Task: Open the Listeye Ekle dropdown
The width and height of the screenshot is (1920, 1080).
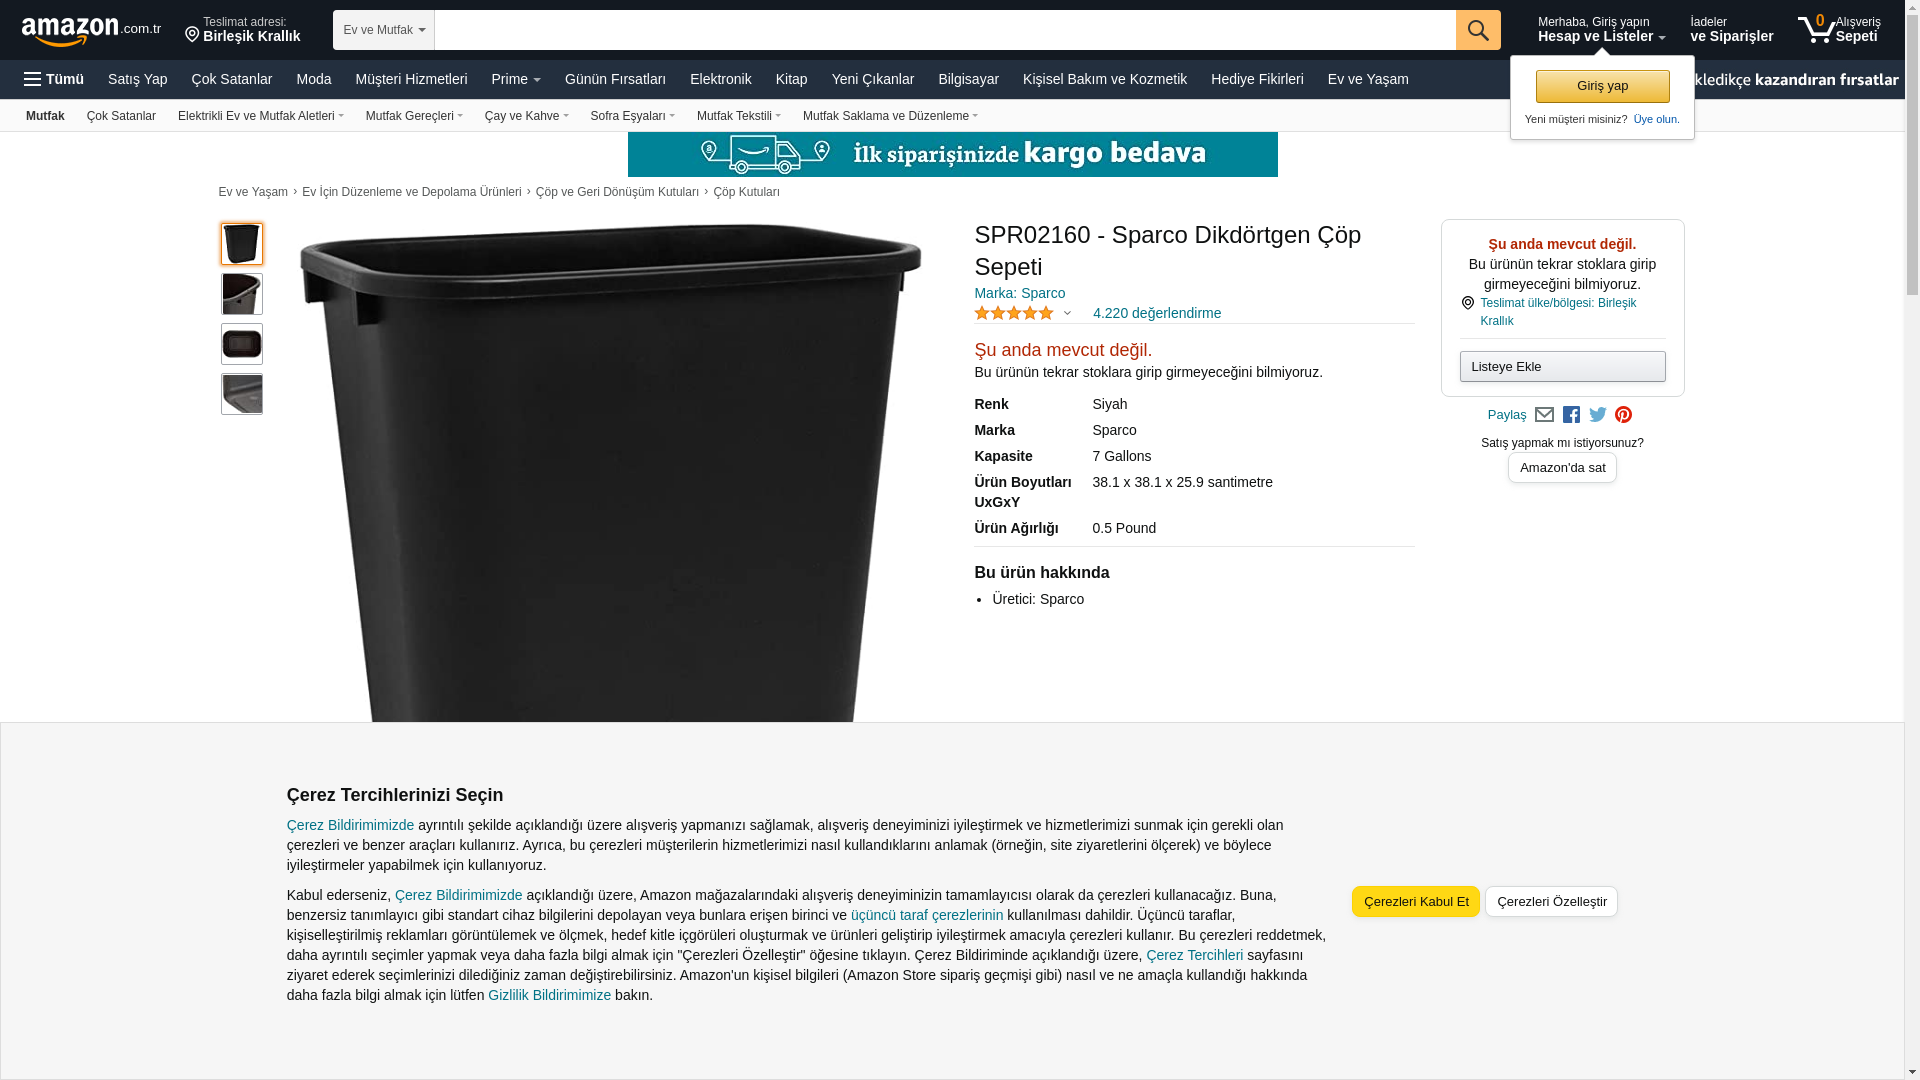Action: coord(1562,367)
